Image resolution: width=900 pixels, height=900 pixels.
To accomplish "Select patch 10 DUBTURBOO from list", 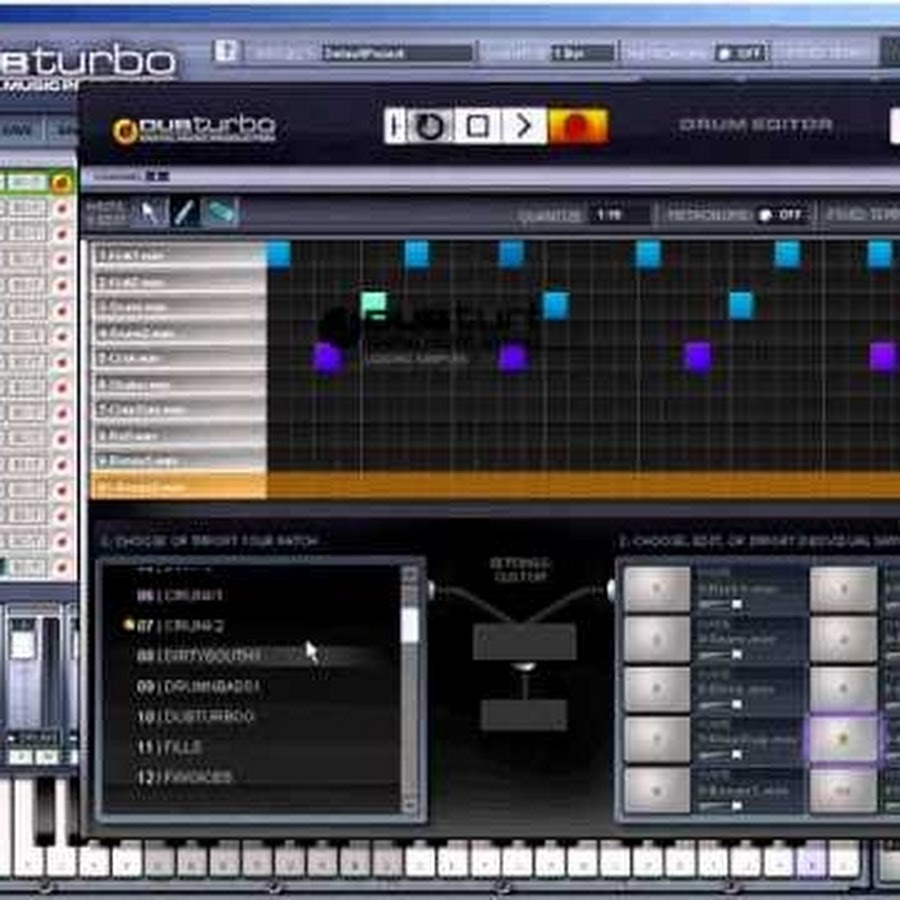I will point(196,717).
